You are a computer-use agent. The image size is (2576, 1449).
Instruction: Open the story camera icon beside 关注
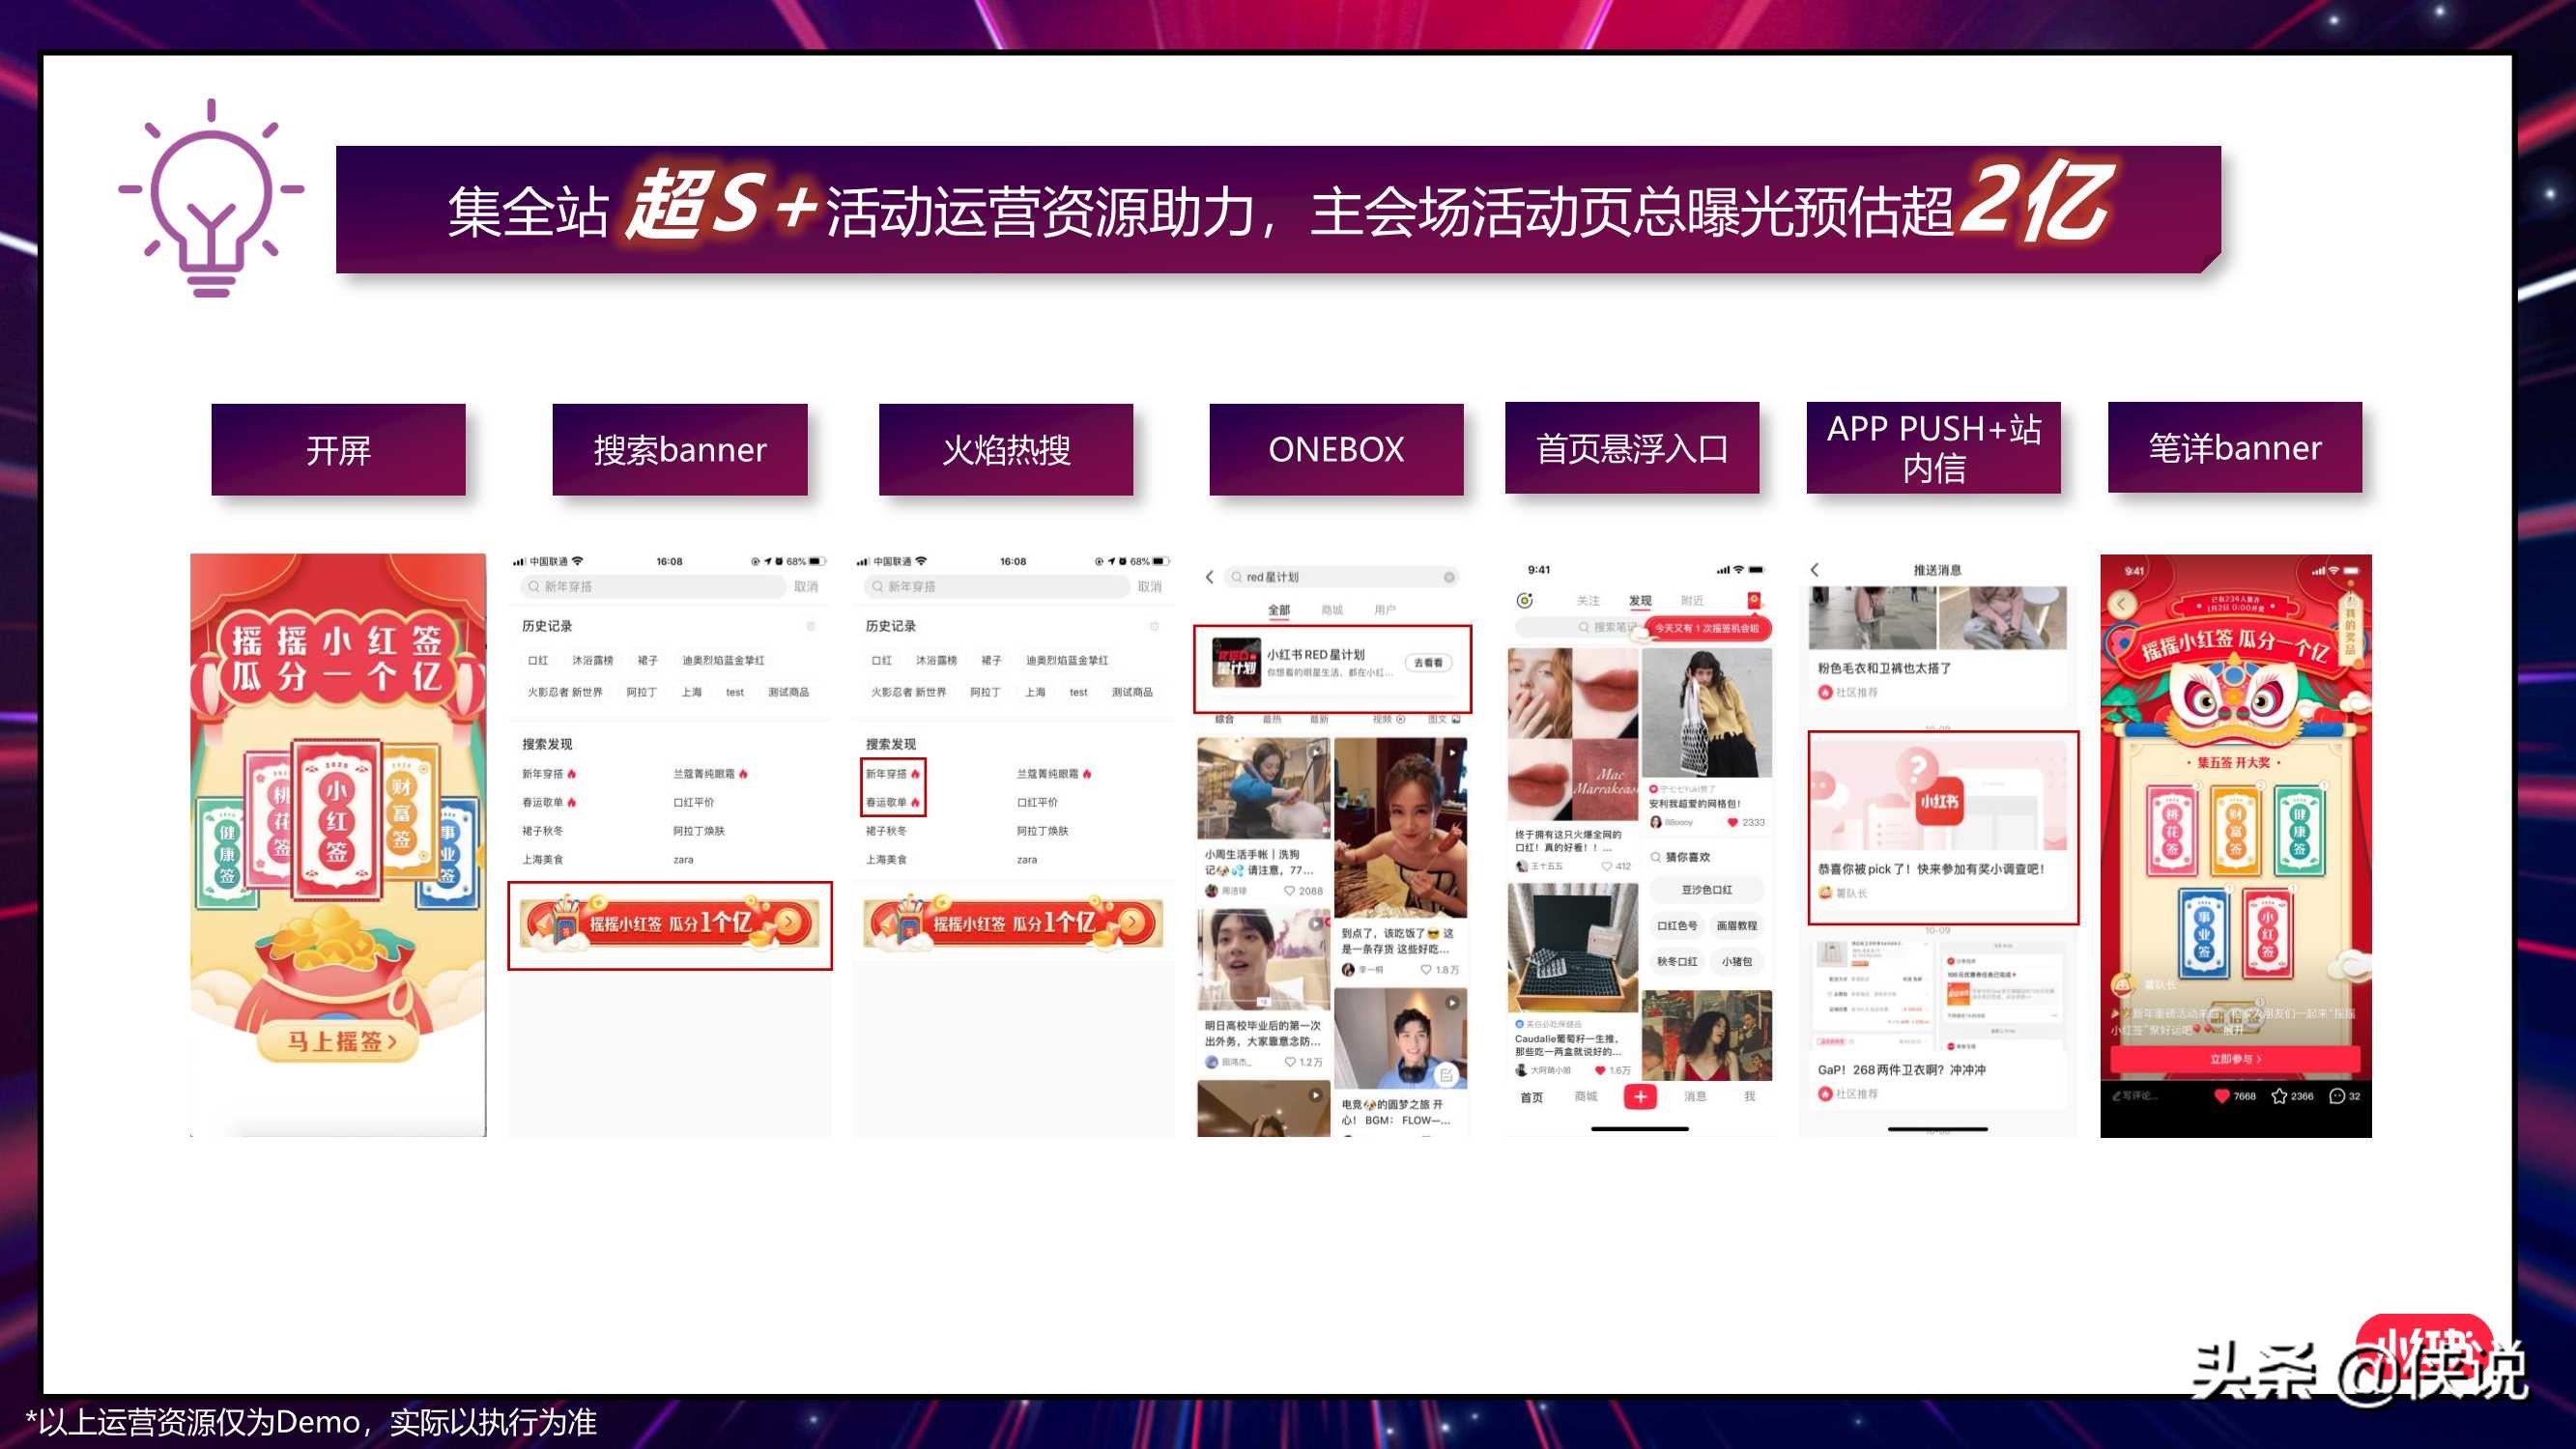(x=1525, y=600)
